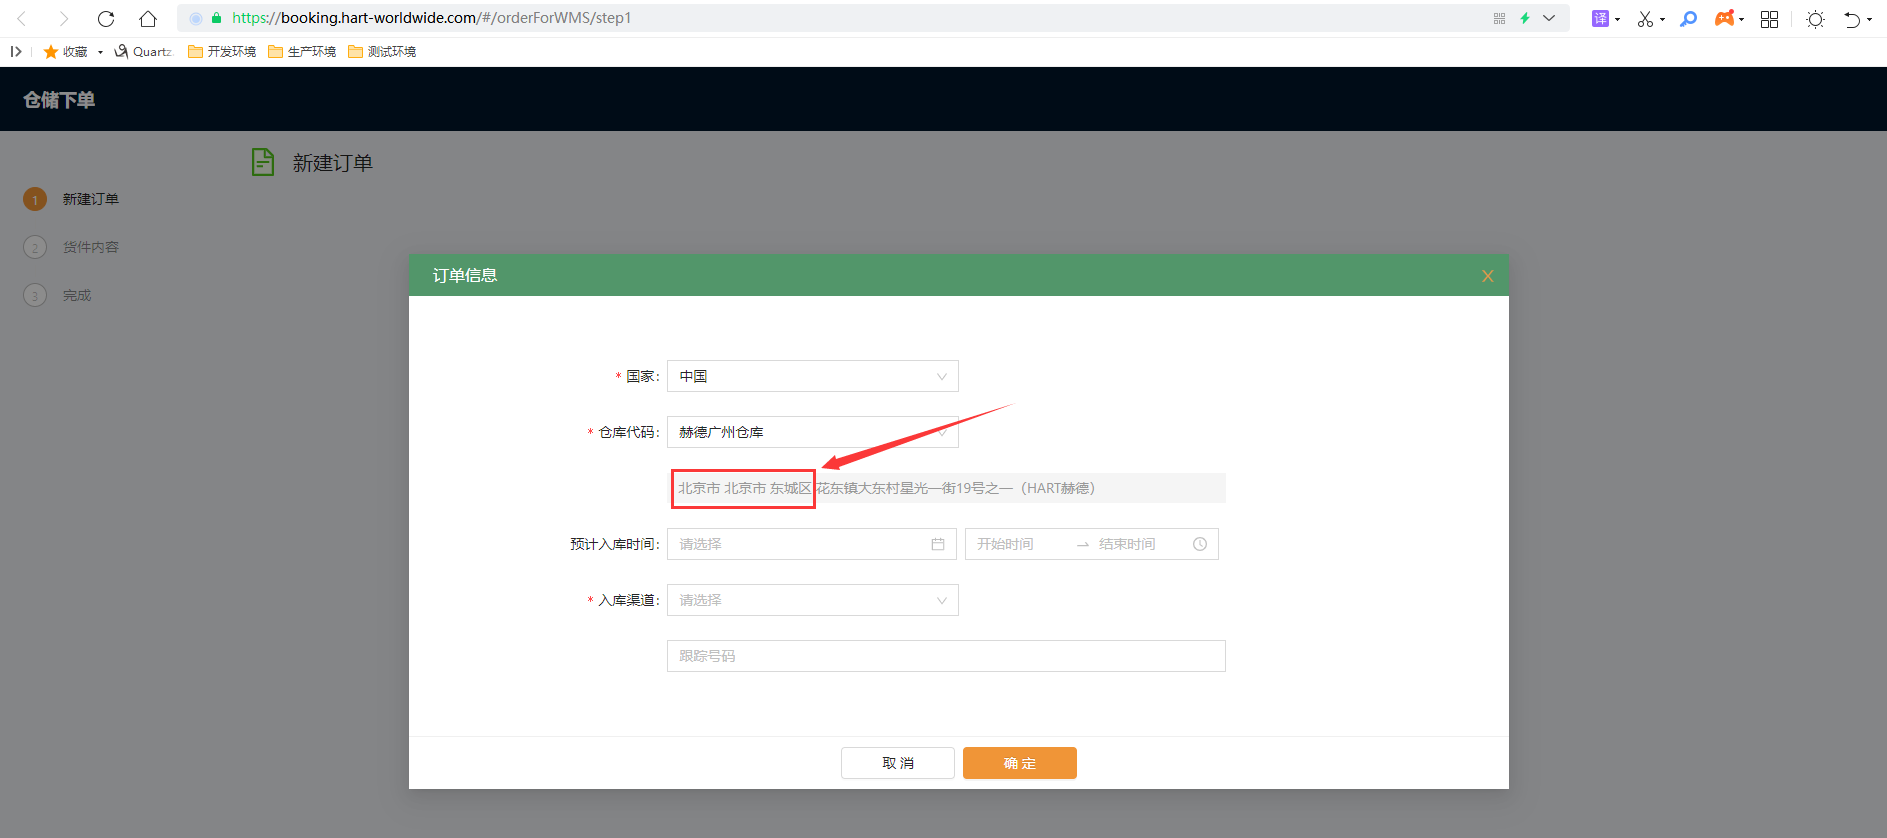This screenshot has height=838, width=1887.
Task: Expand the 入库渠道 dropdown
Action: pyautogui.click(x=812, y=600)
